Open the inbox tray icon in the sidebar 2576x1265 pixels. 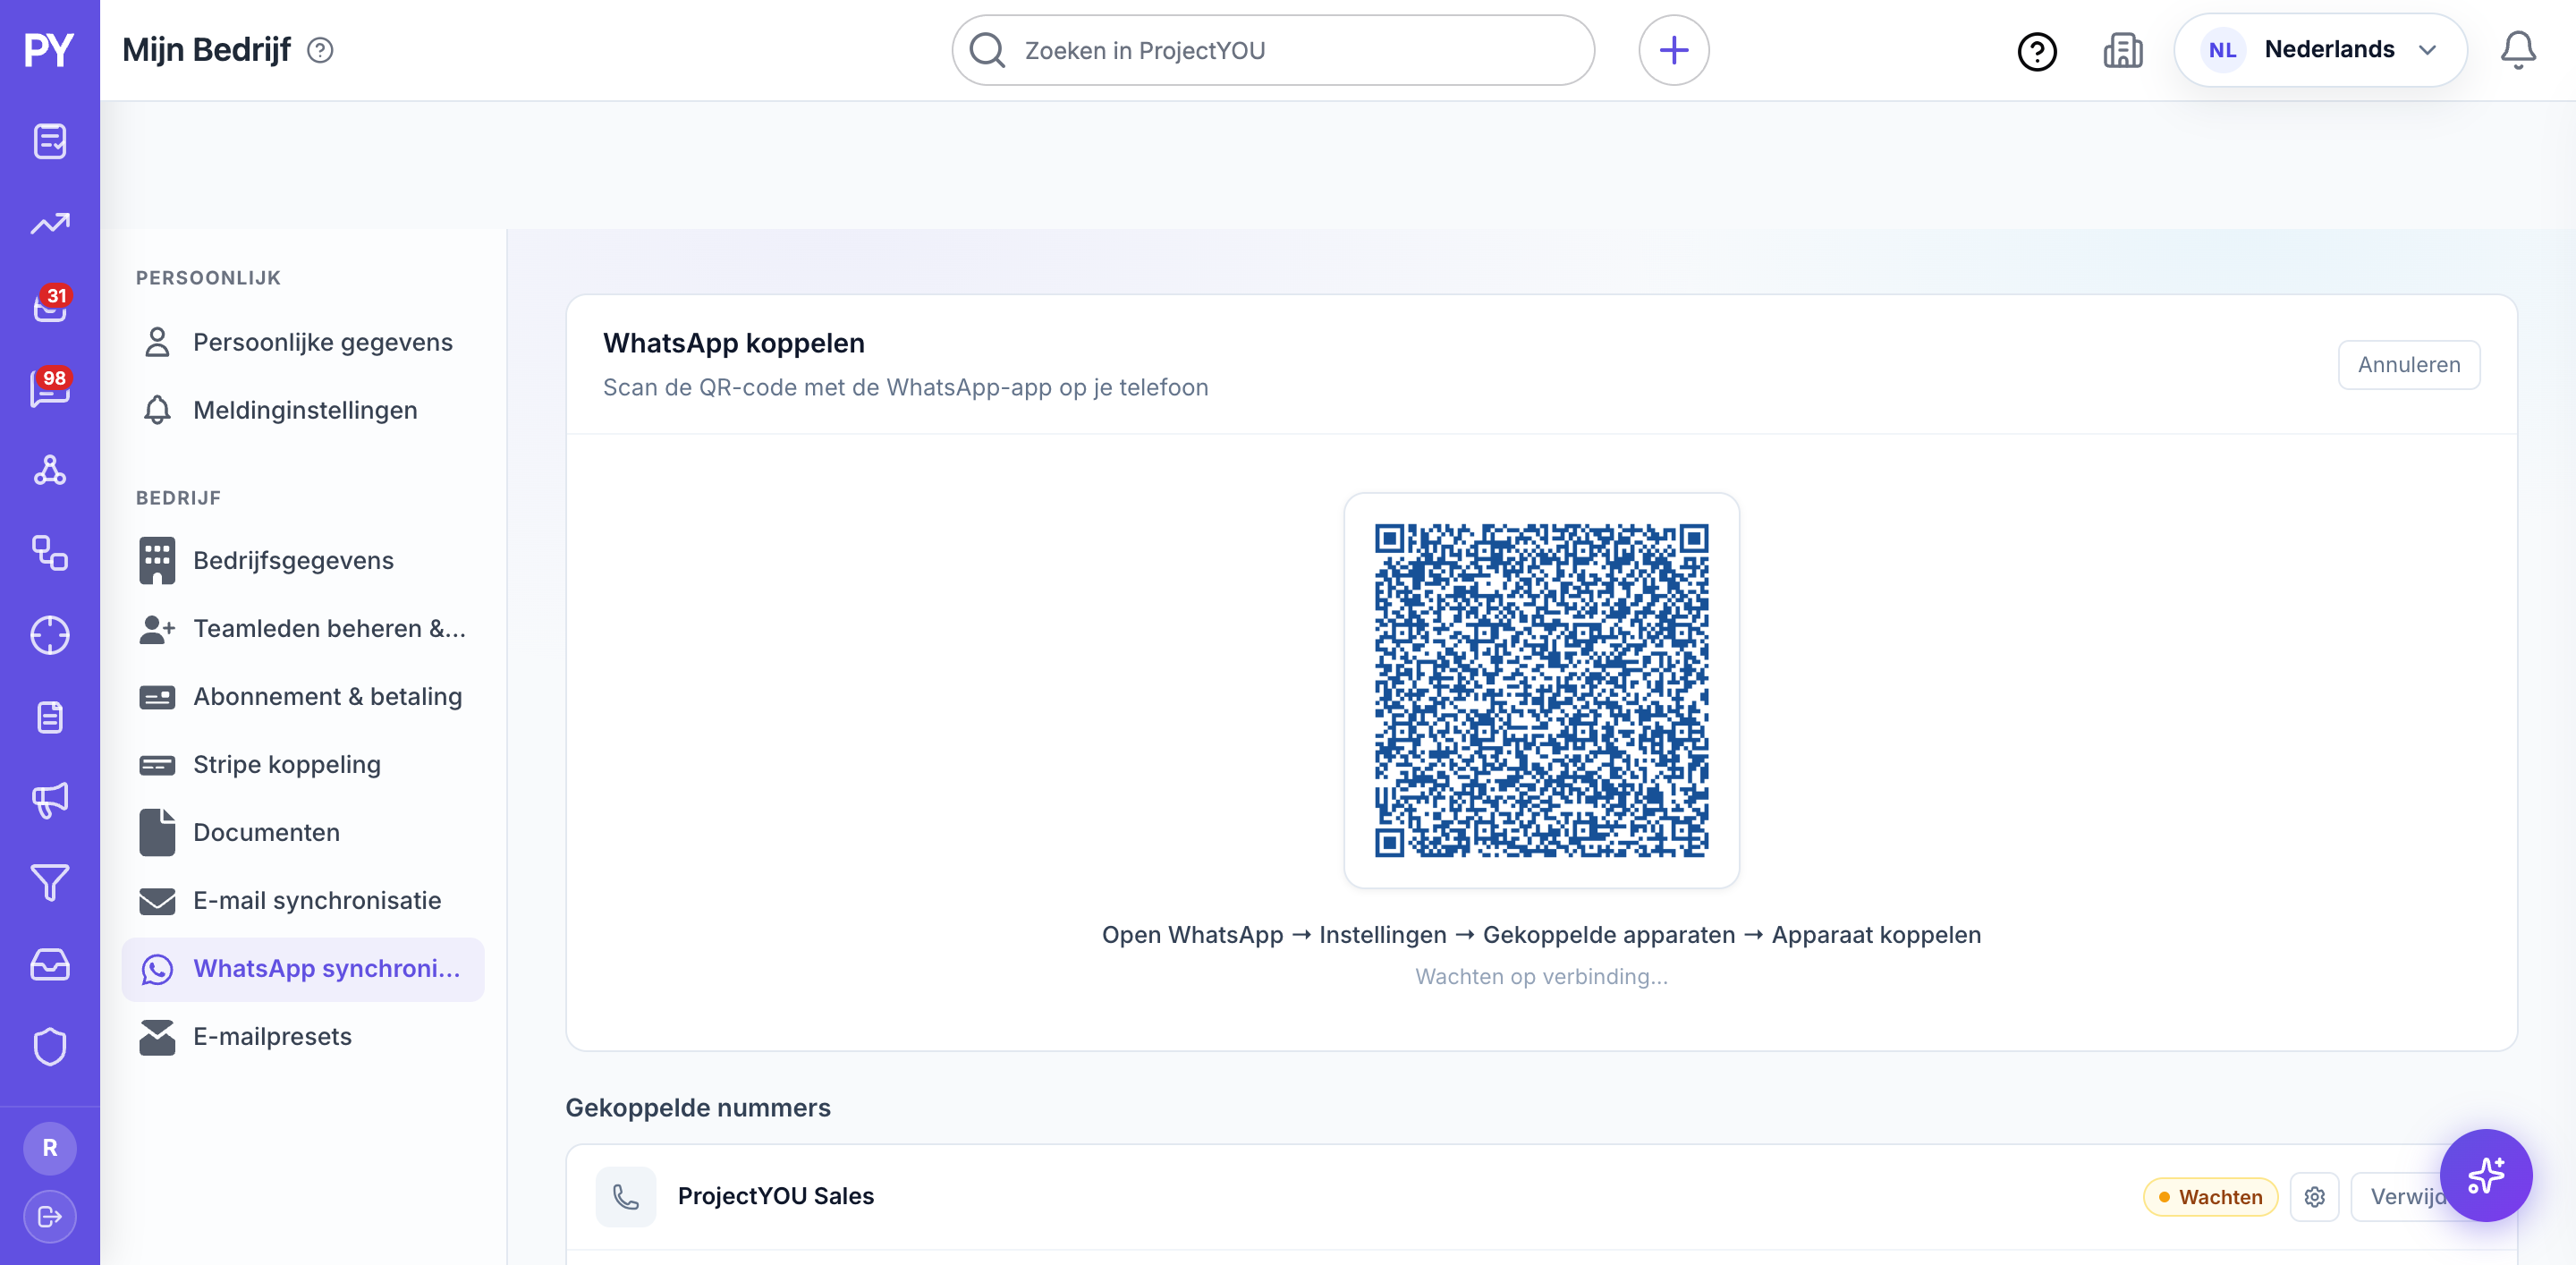coord(50,965)
